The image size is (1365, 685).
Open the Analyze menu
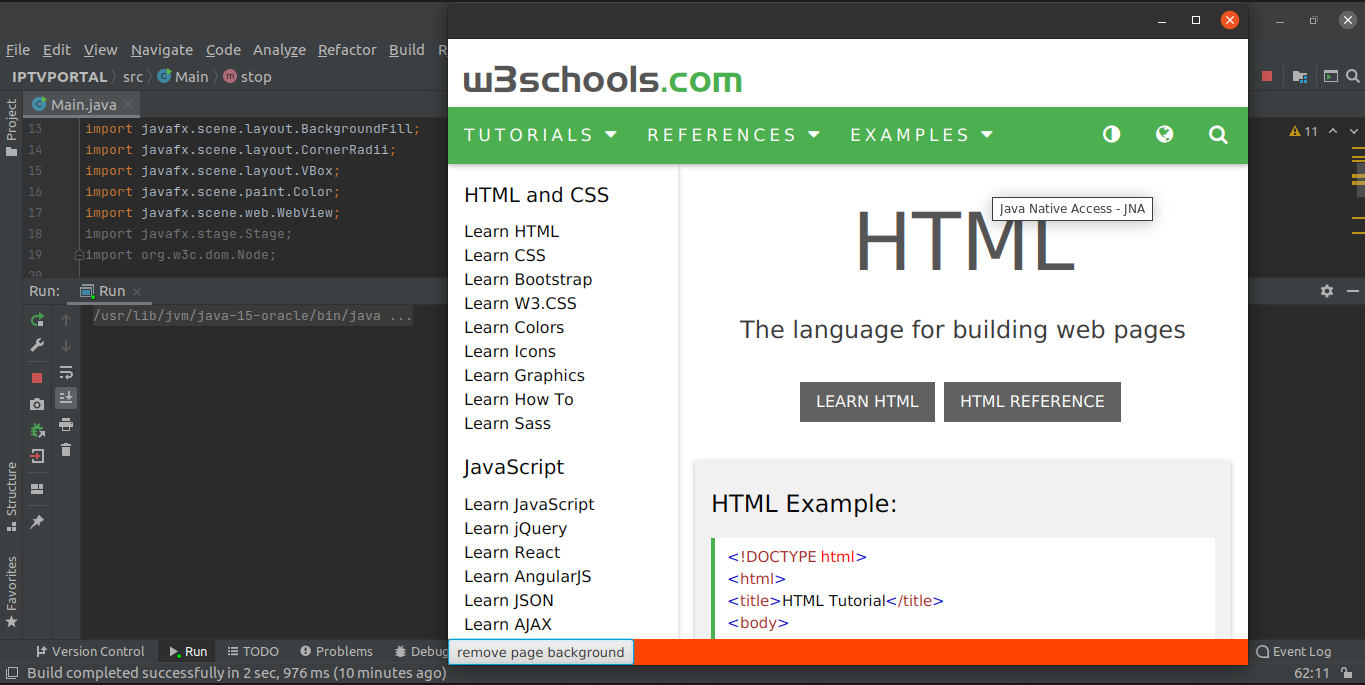click(279, 49)
